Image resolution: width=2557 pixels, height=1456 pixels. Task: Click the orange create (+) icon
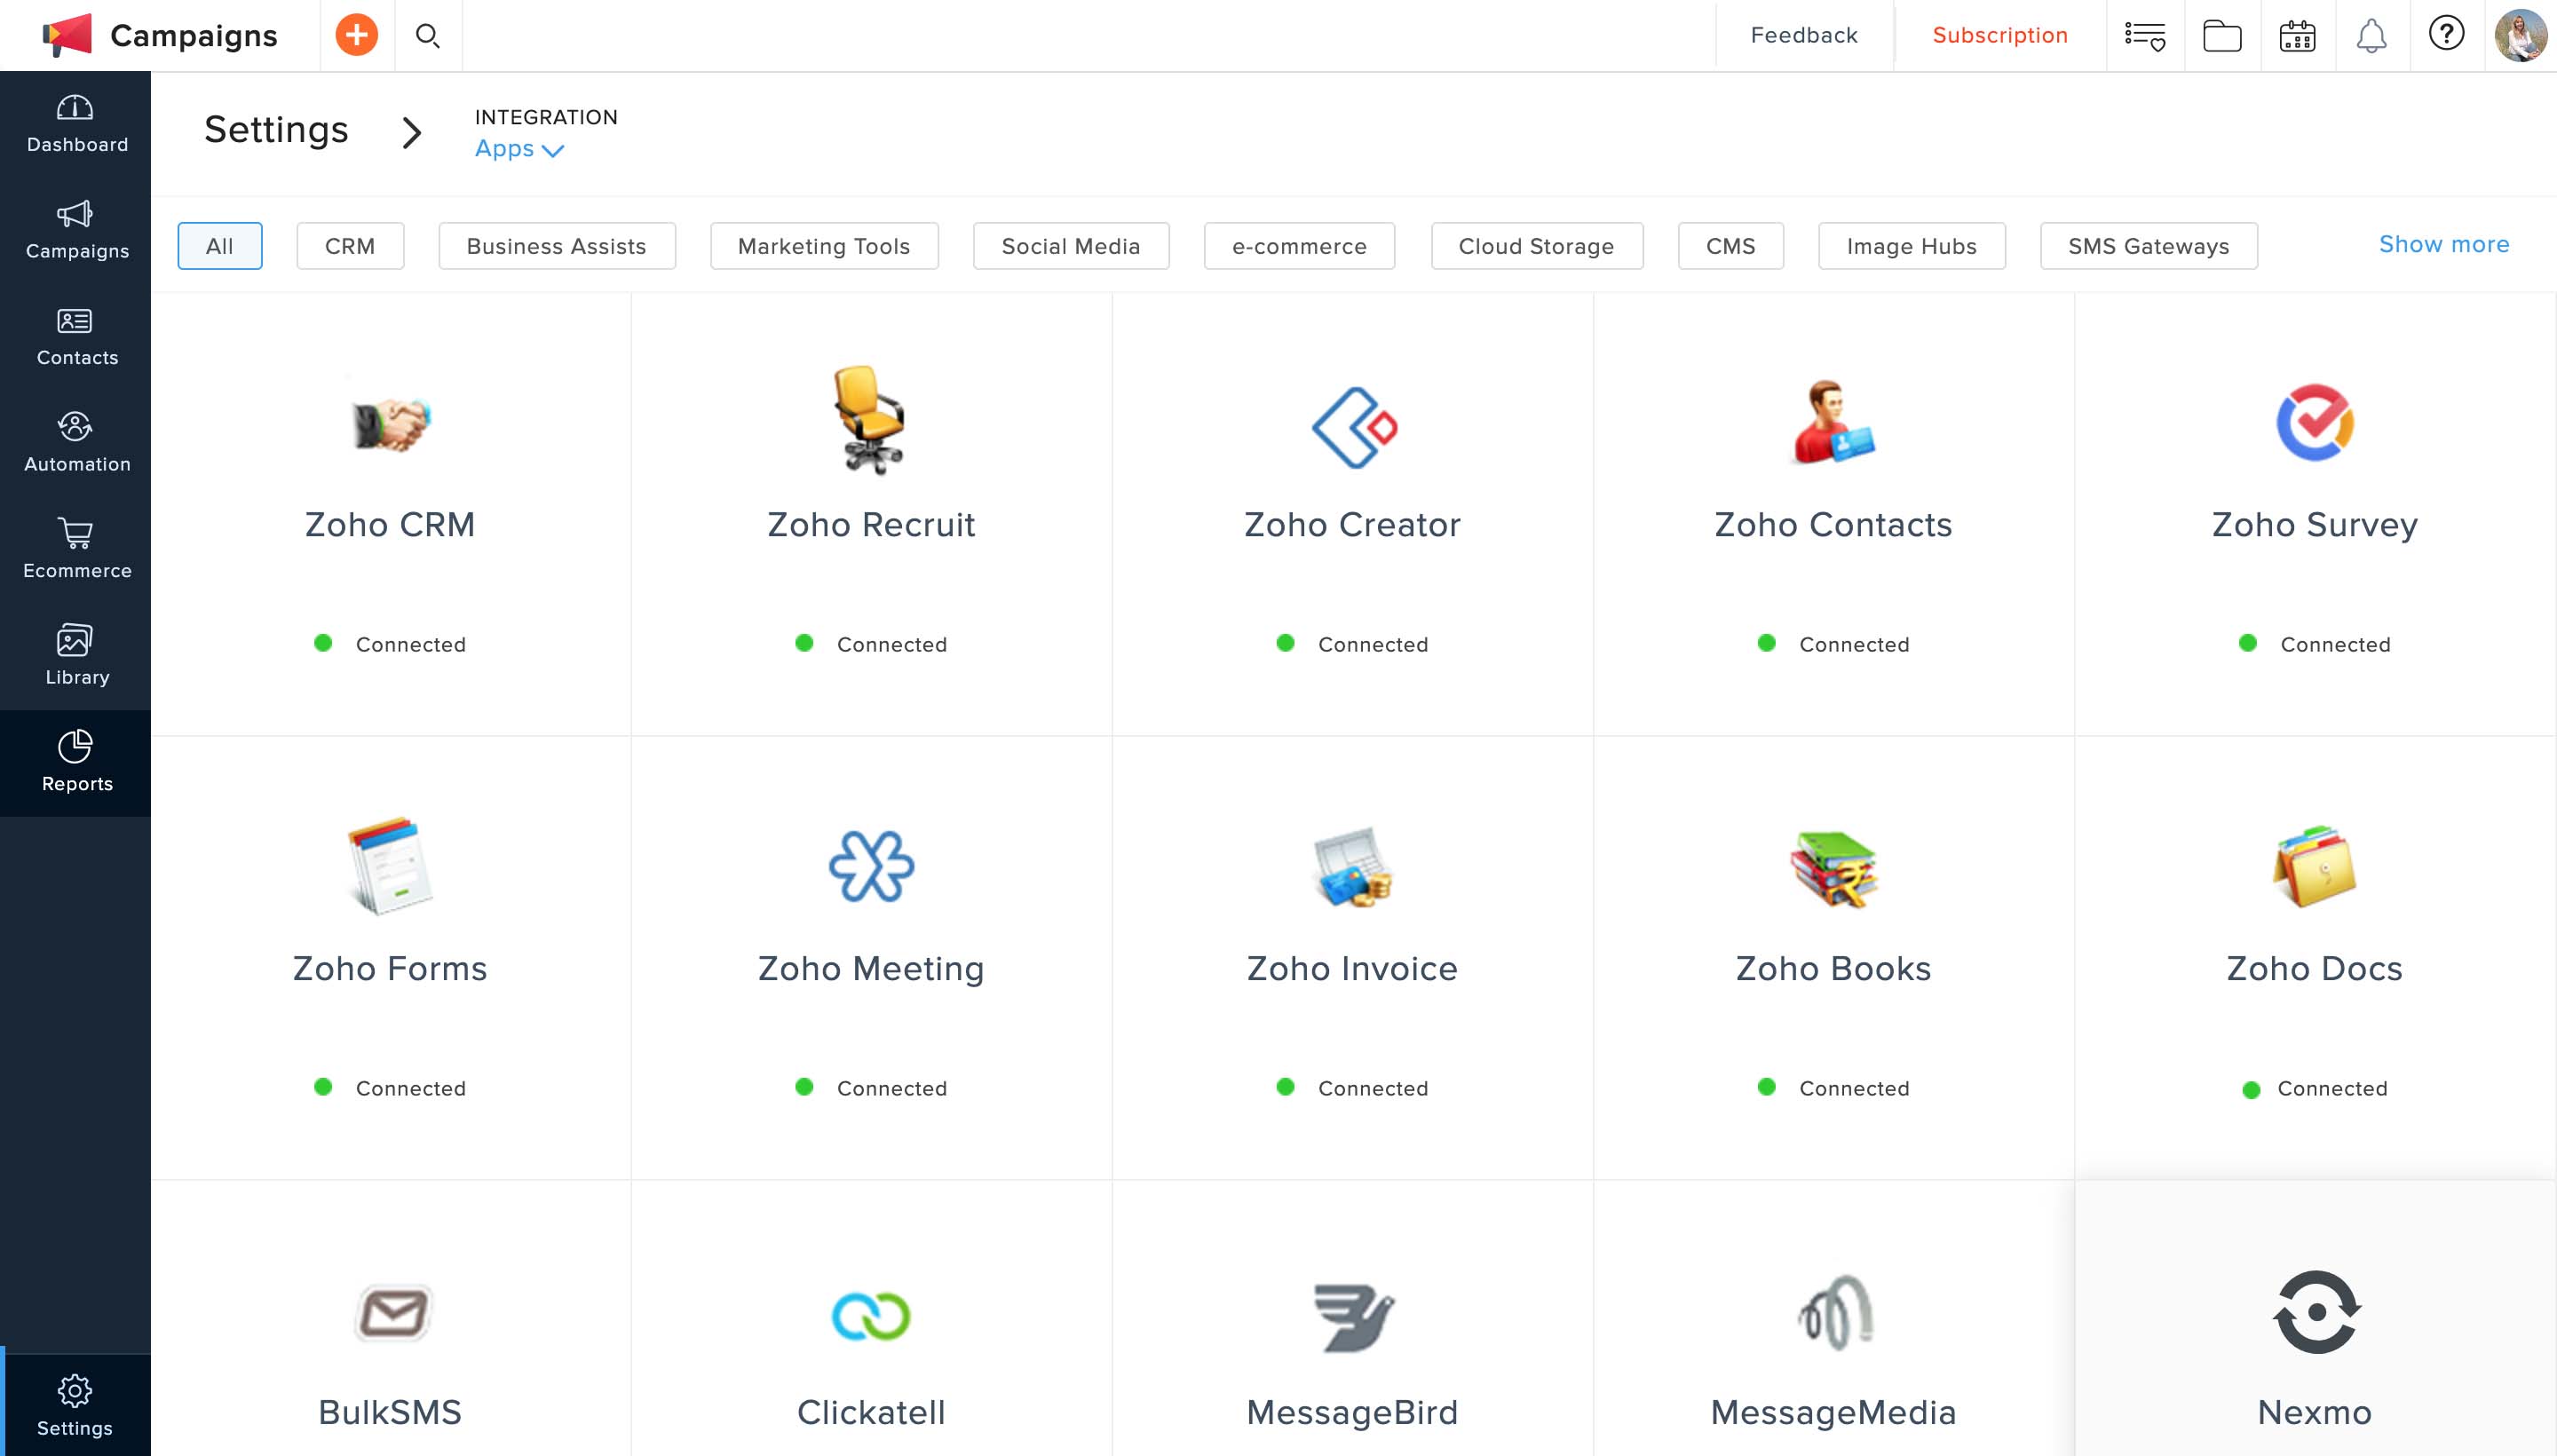click(x=356, y=35)
